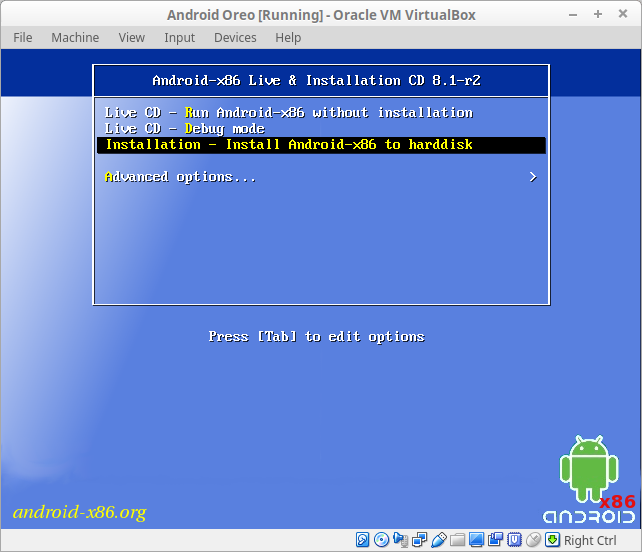Click the keyboard capture green arrow icon
Screen dimensions: 642x552
[x=552, y=540]
